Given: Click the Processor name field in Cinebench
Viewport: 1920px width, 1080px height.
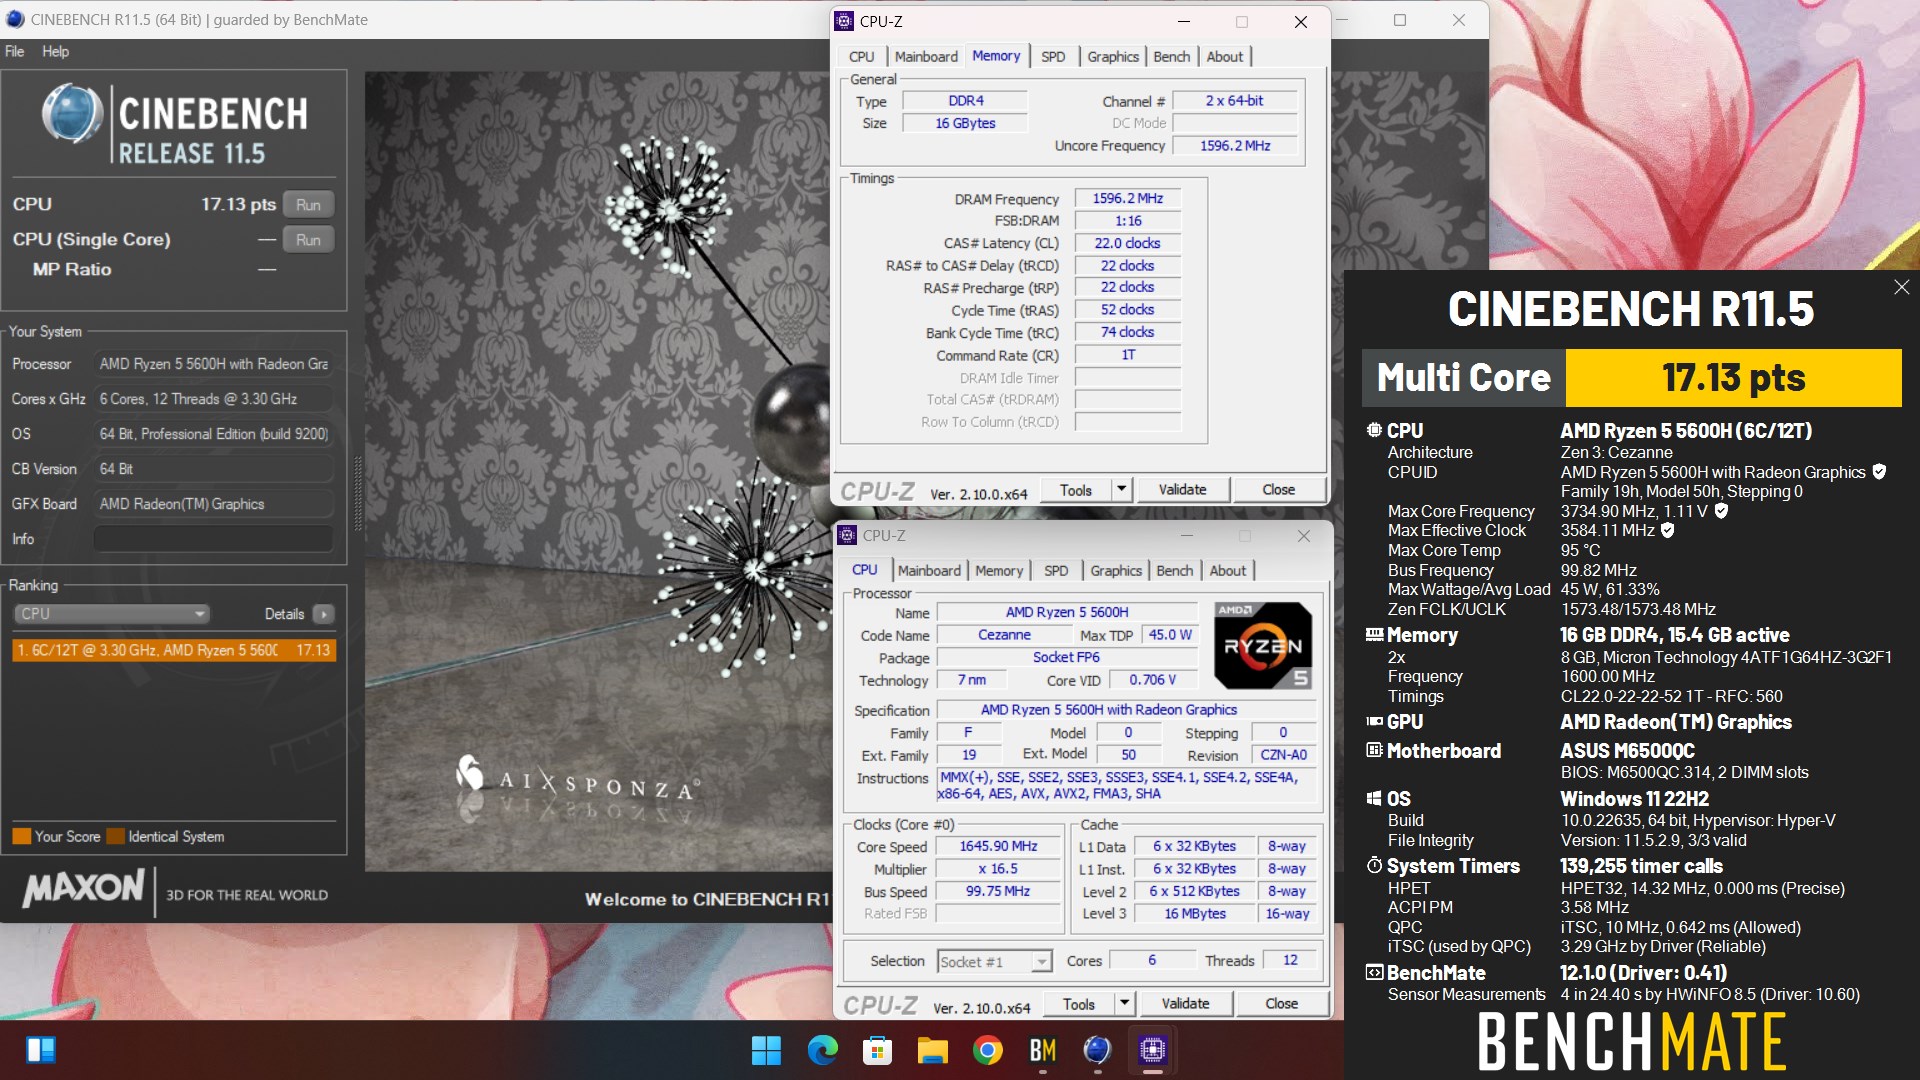Looking at the screenshot, I should click(x=213, y=364).
